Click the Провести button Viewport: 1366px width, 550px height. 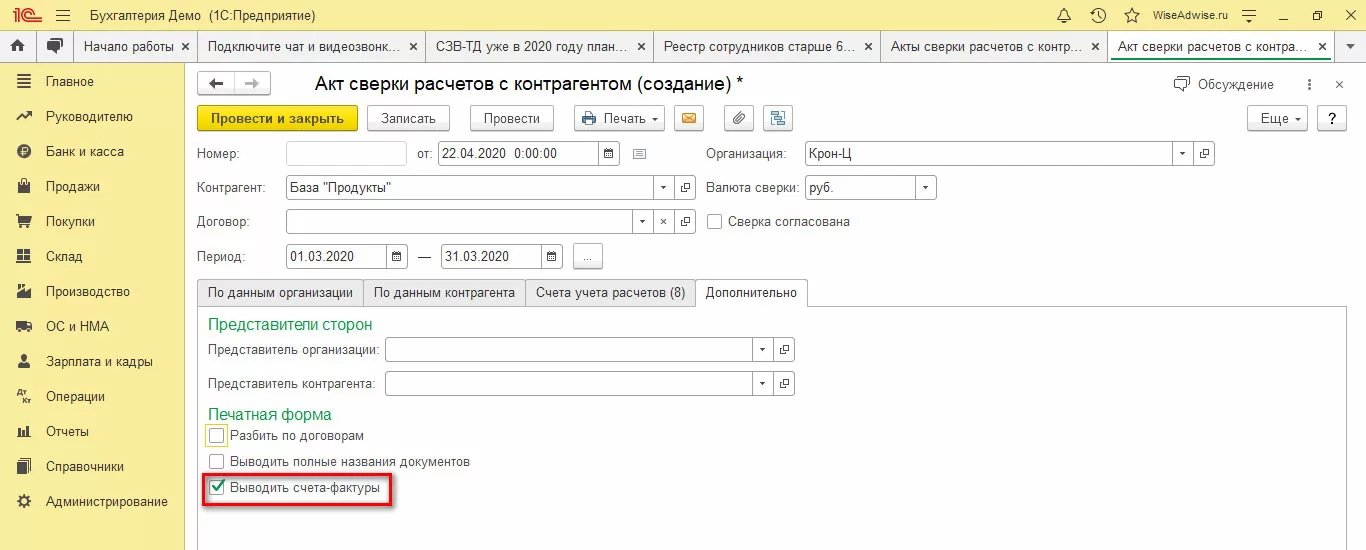tap(512, 118)
